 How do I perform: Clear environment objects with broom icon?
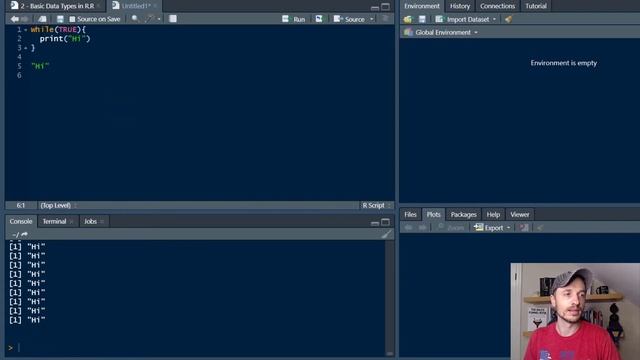(x=508, y=19)
